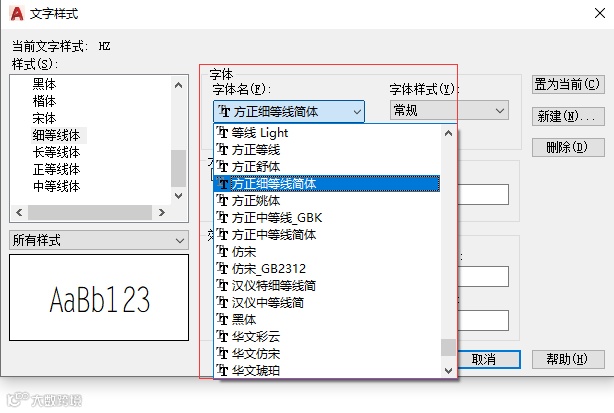Select 仿宋 font entry

[327, 252]
